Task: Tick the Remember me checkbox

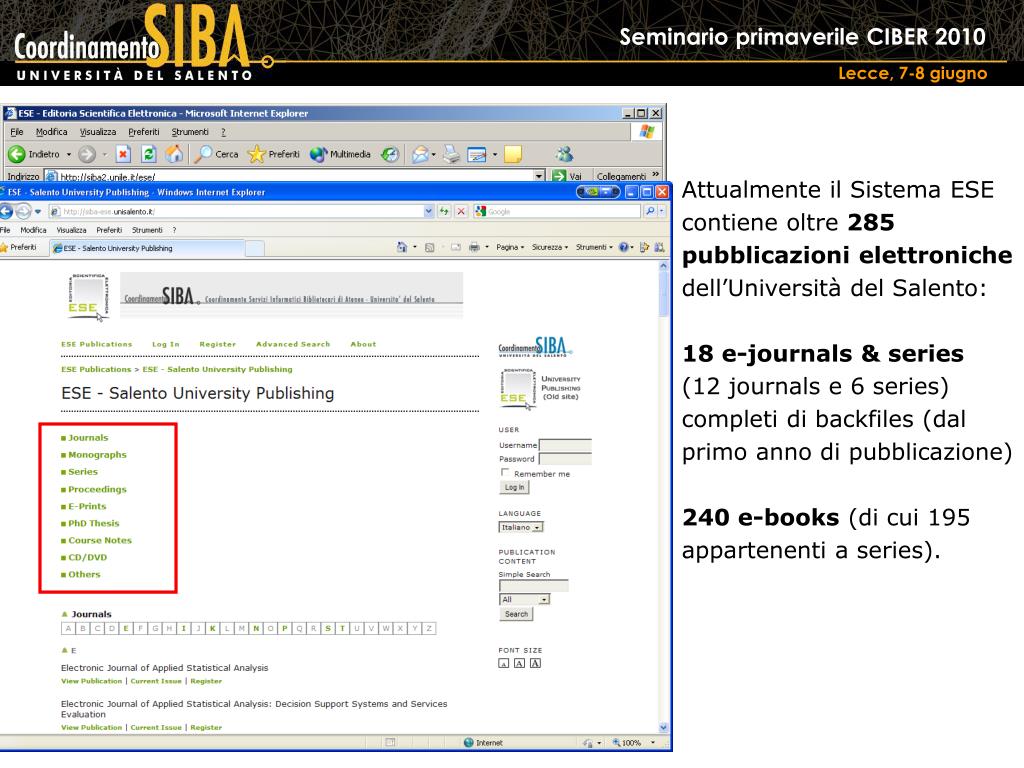Action: (x=504, y=472)
